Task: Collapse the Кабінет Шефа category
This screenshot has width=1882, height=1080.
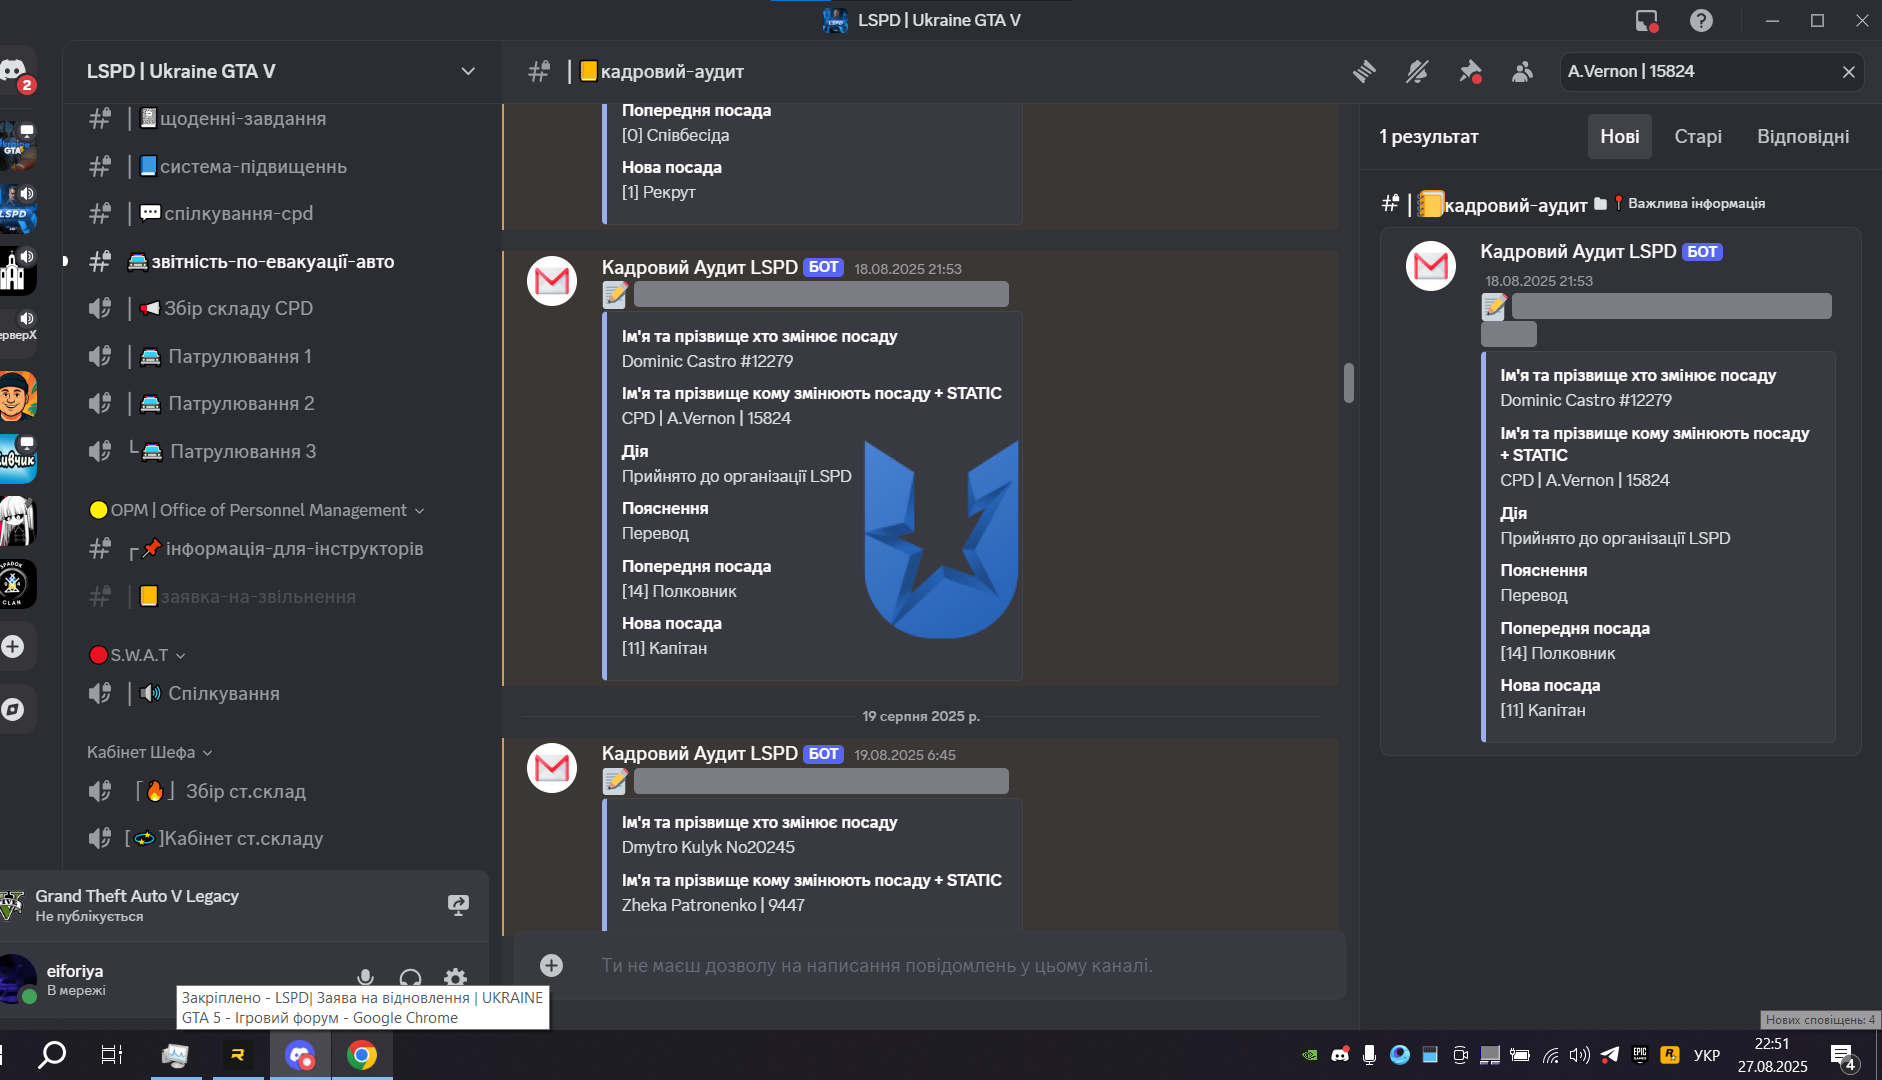Action: coord(150,752)
